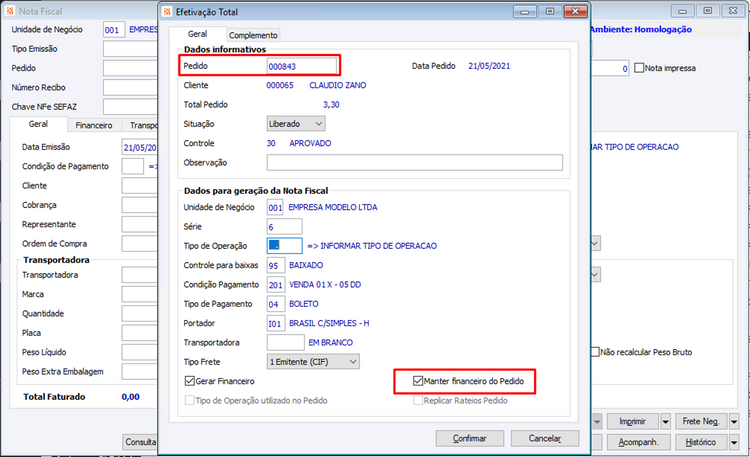
Task: Click the Data Emissão field in Nota Fiscal
Action: point(140,147)
